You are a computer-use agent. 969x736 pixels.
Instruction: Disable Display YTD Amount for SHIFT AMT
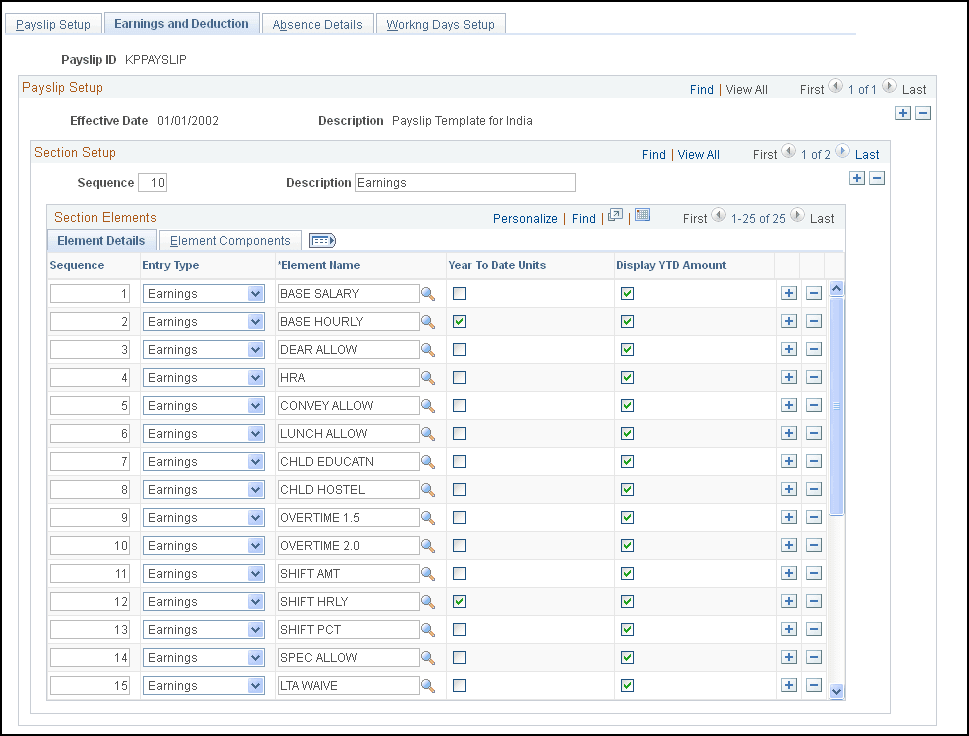627,574
